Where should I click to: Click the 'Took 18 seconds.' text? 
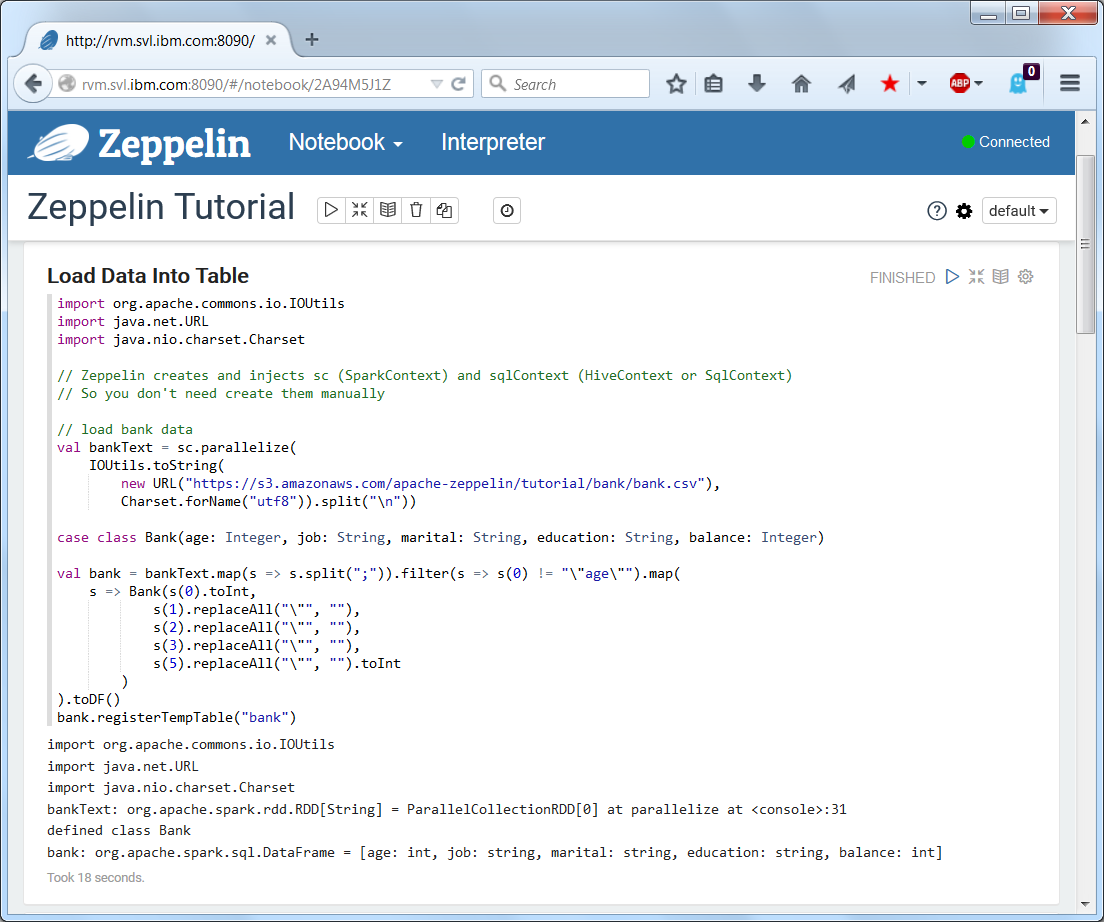[x=96, y=878]
